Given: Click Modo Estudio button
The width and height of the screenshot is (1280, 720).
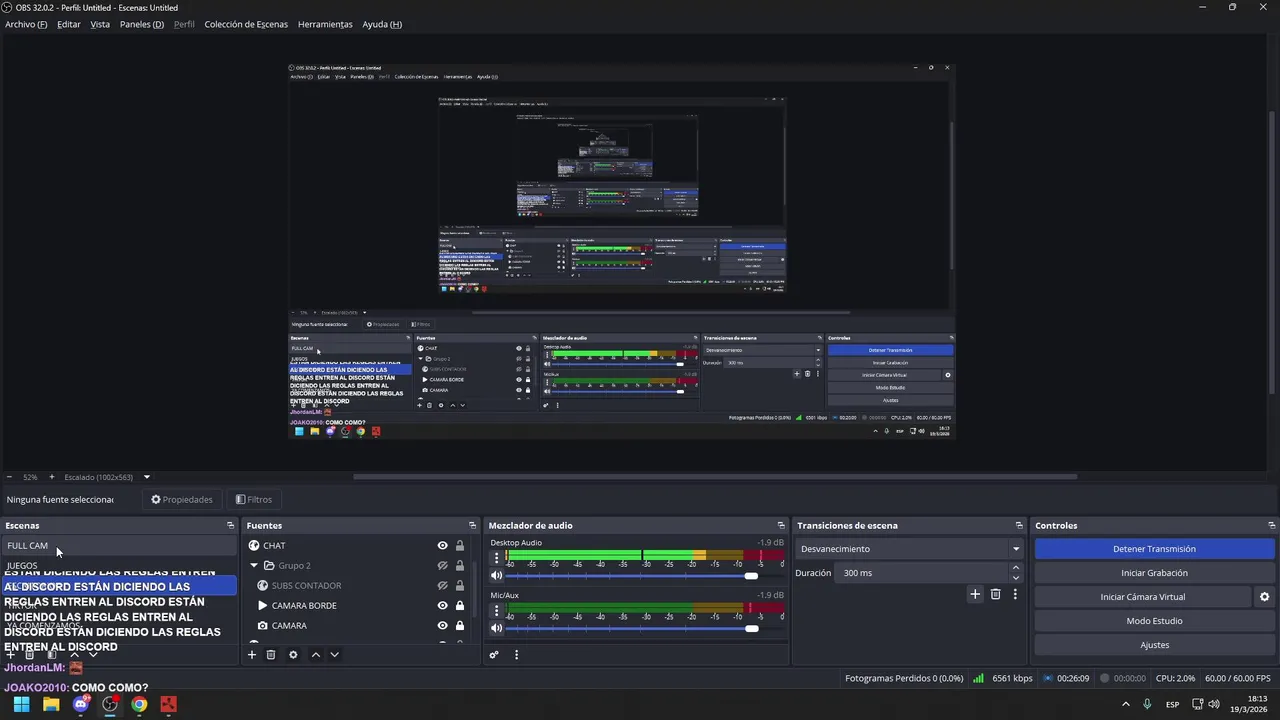Looking at the screenshot, I should point(1154,621).
